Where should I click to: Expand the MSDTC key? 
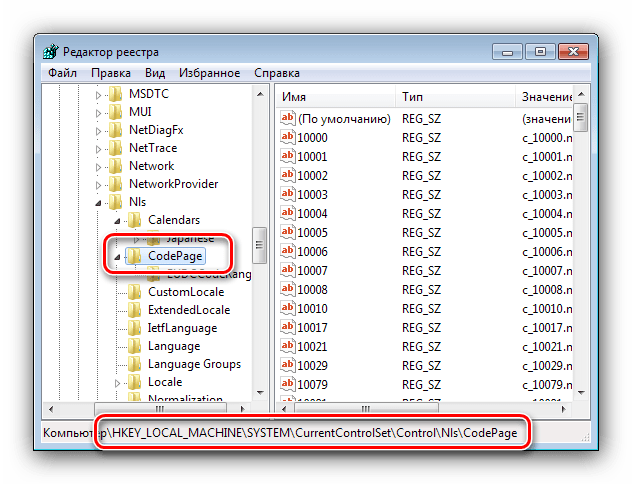click(98, 95)
